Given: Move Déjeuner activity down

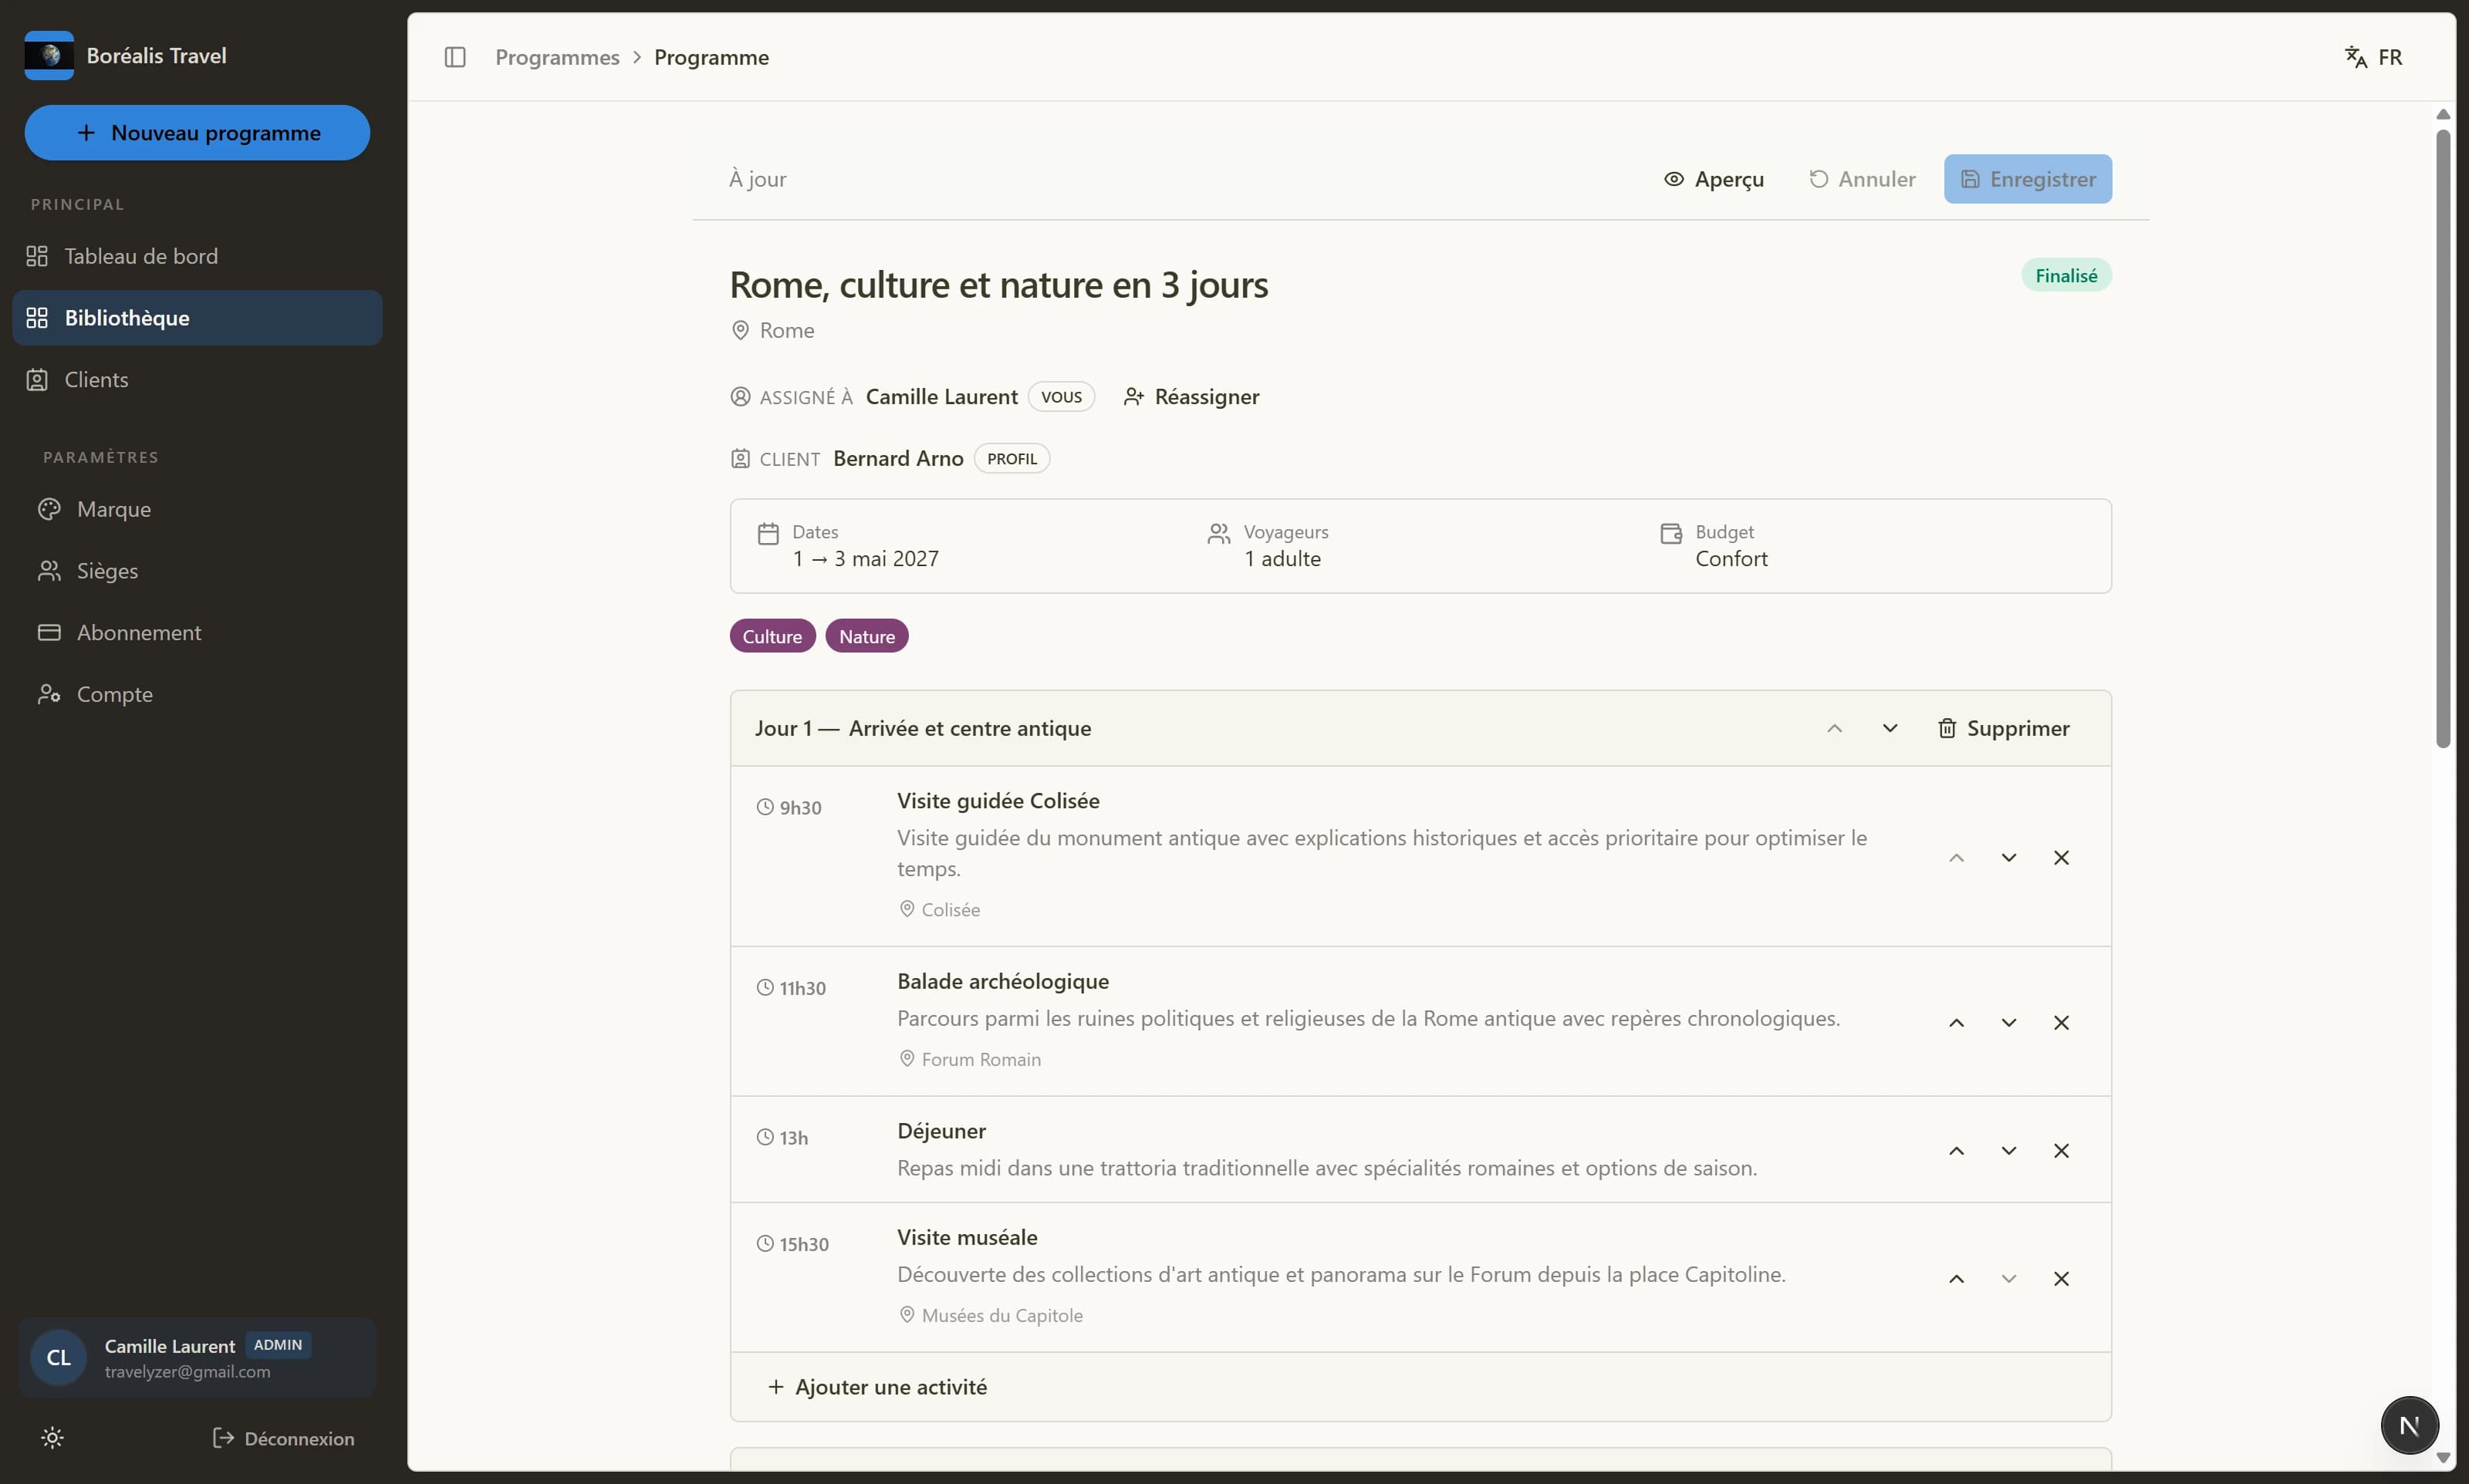Looking at the screenshot, I should [x=2008, y=1151].
